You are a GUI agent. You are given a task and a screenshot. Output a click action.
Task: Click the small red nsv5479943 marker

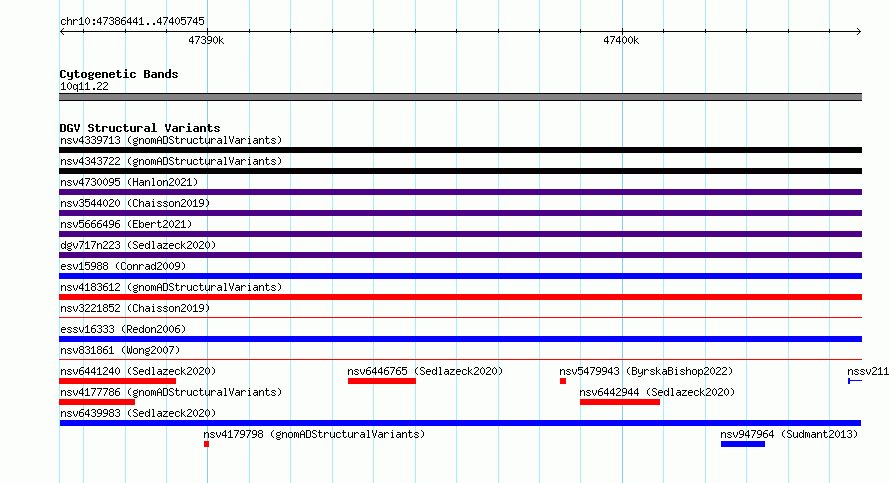coord(563,381)
